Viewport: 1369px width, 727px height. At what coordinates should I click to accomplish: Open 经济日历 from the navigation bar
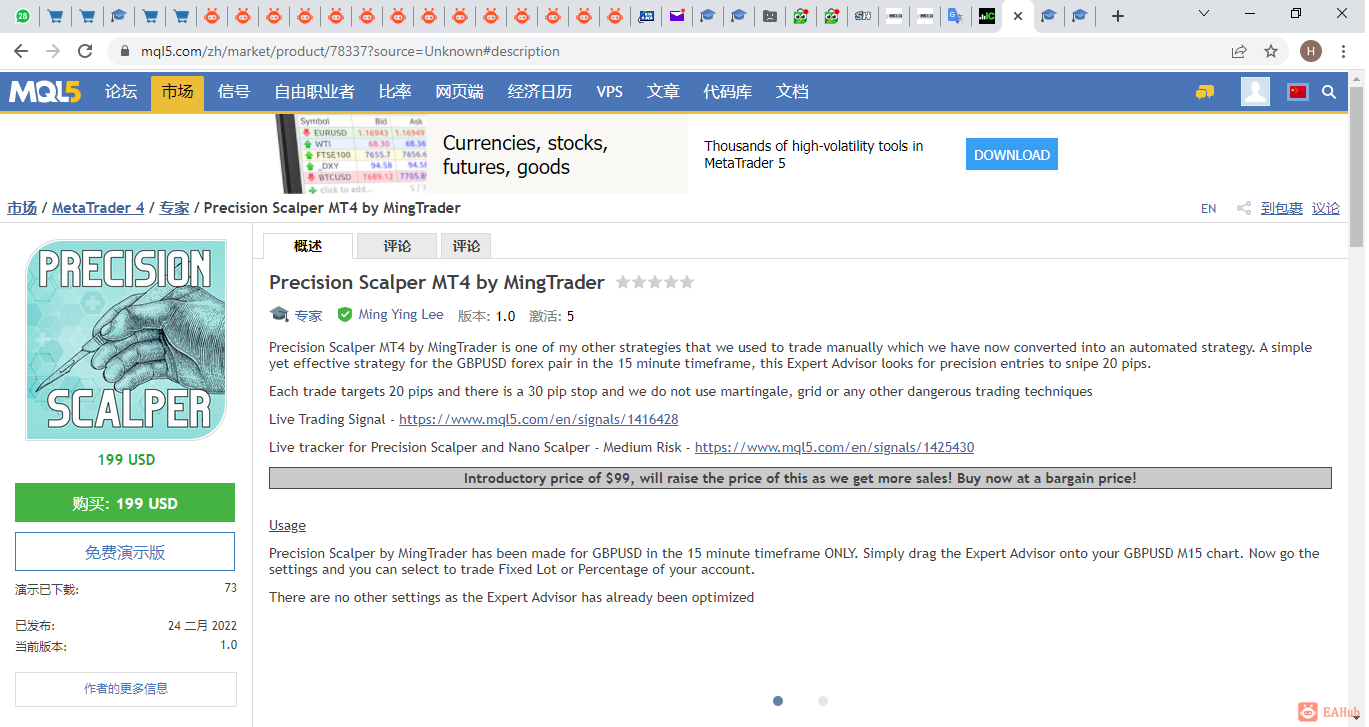pos(540,92)
